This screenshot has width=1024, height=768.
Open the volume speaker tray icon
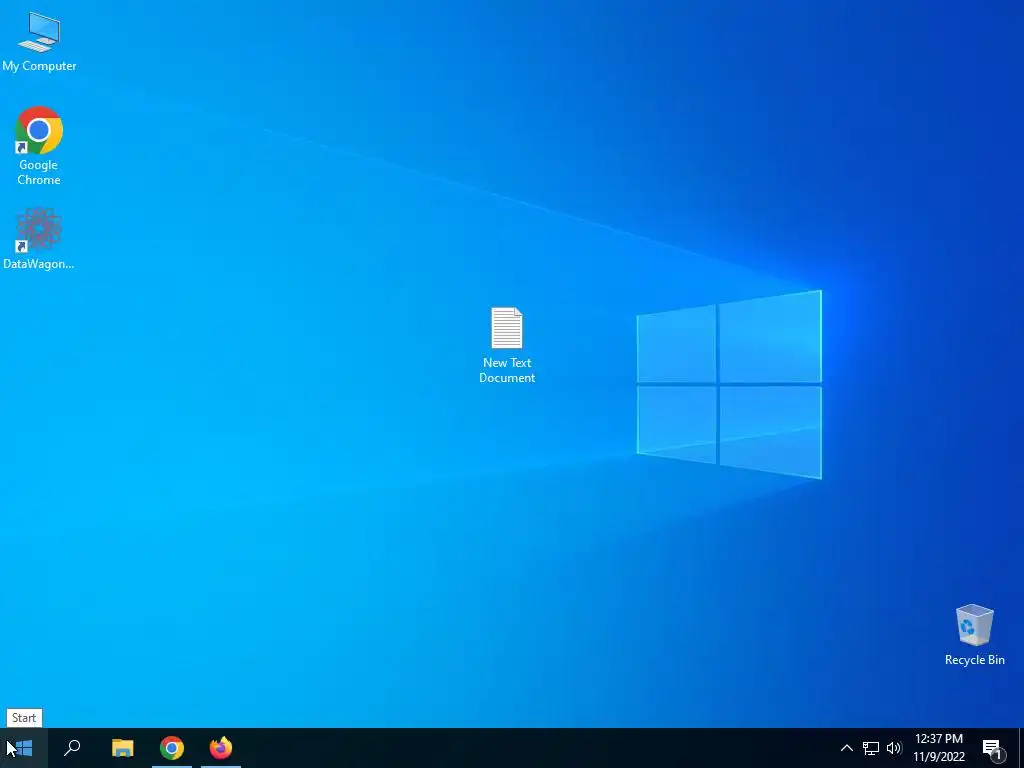[x=894, y=748]
